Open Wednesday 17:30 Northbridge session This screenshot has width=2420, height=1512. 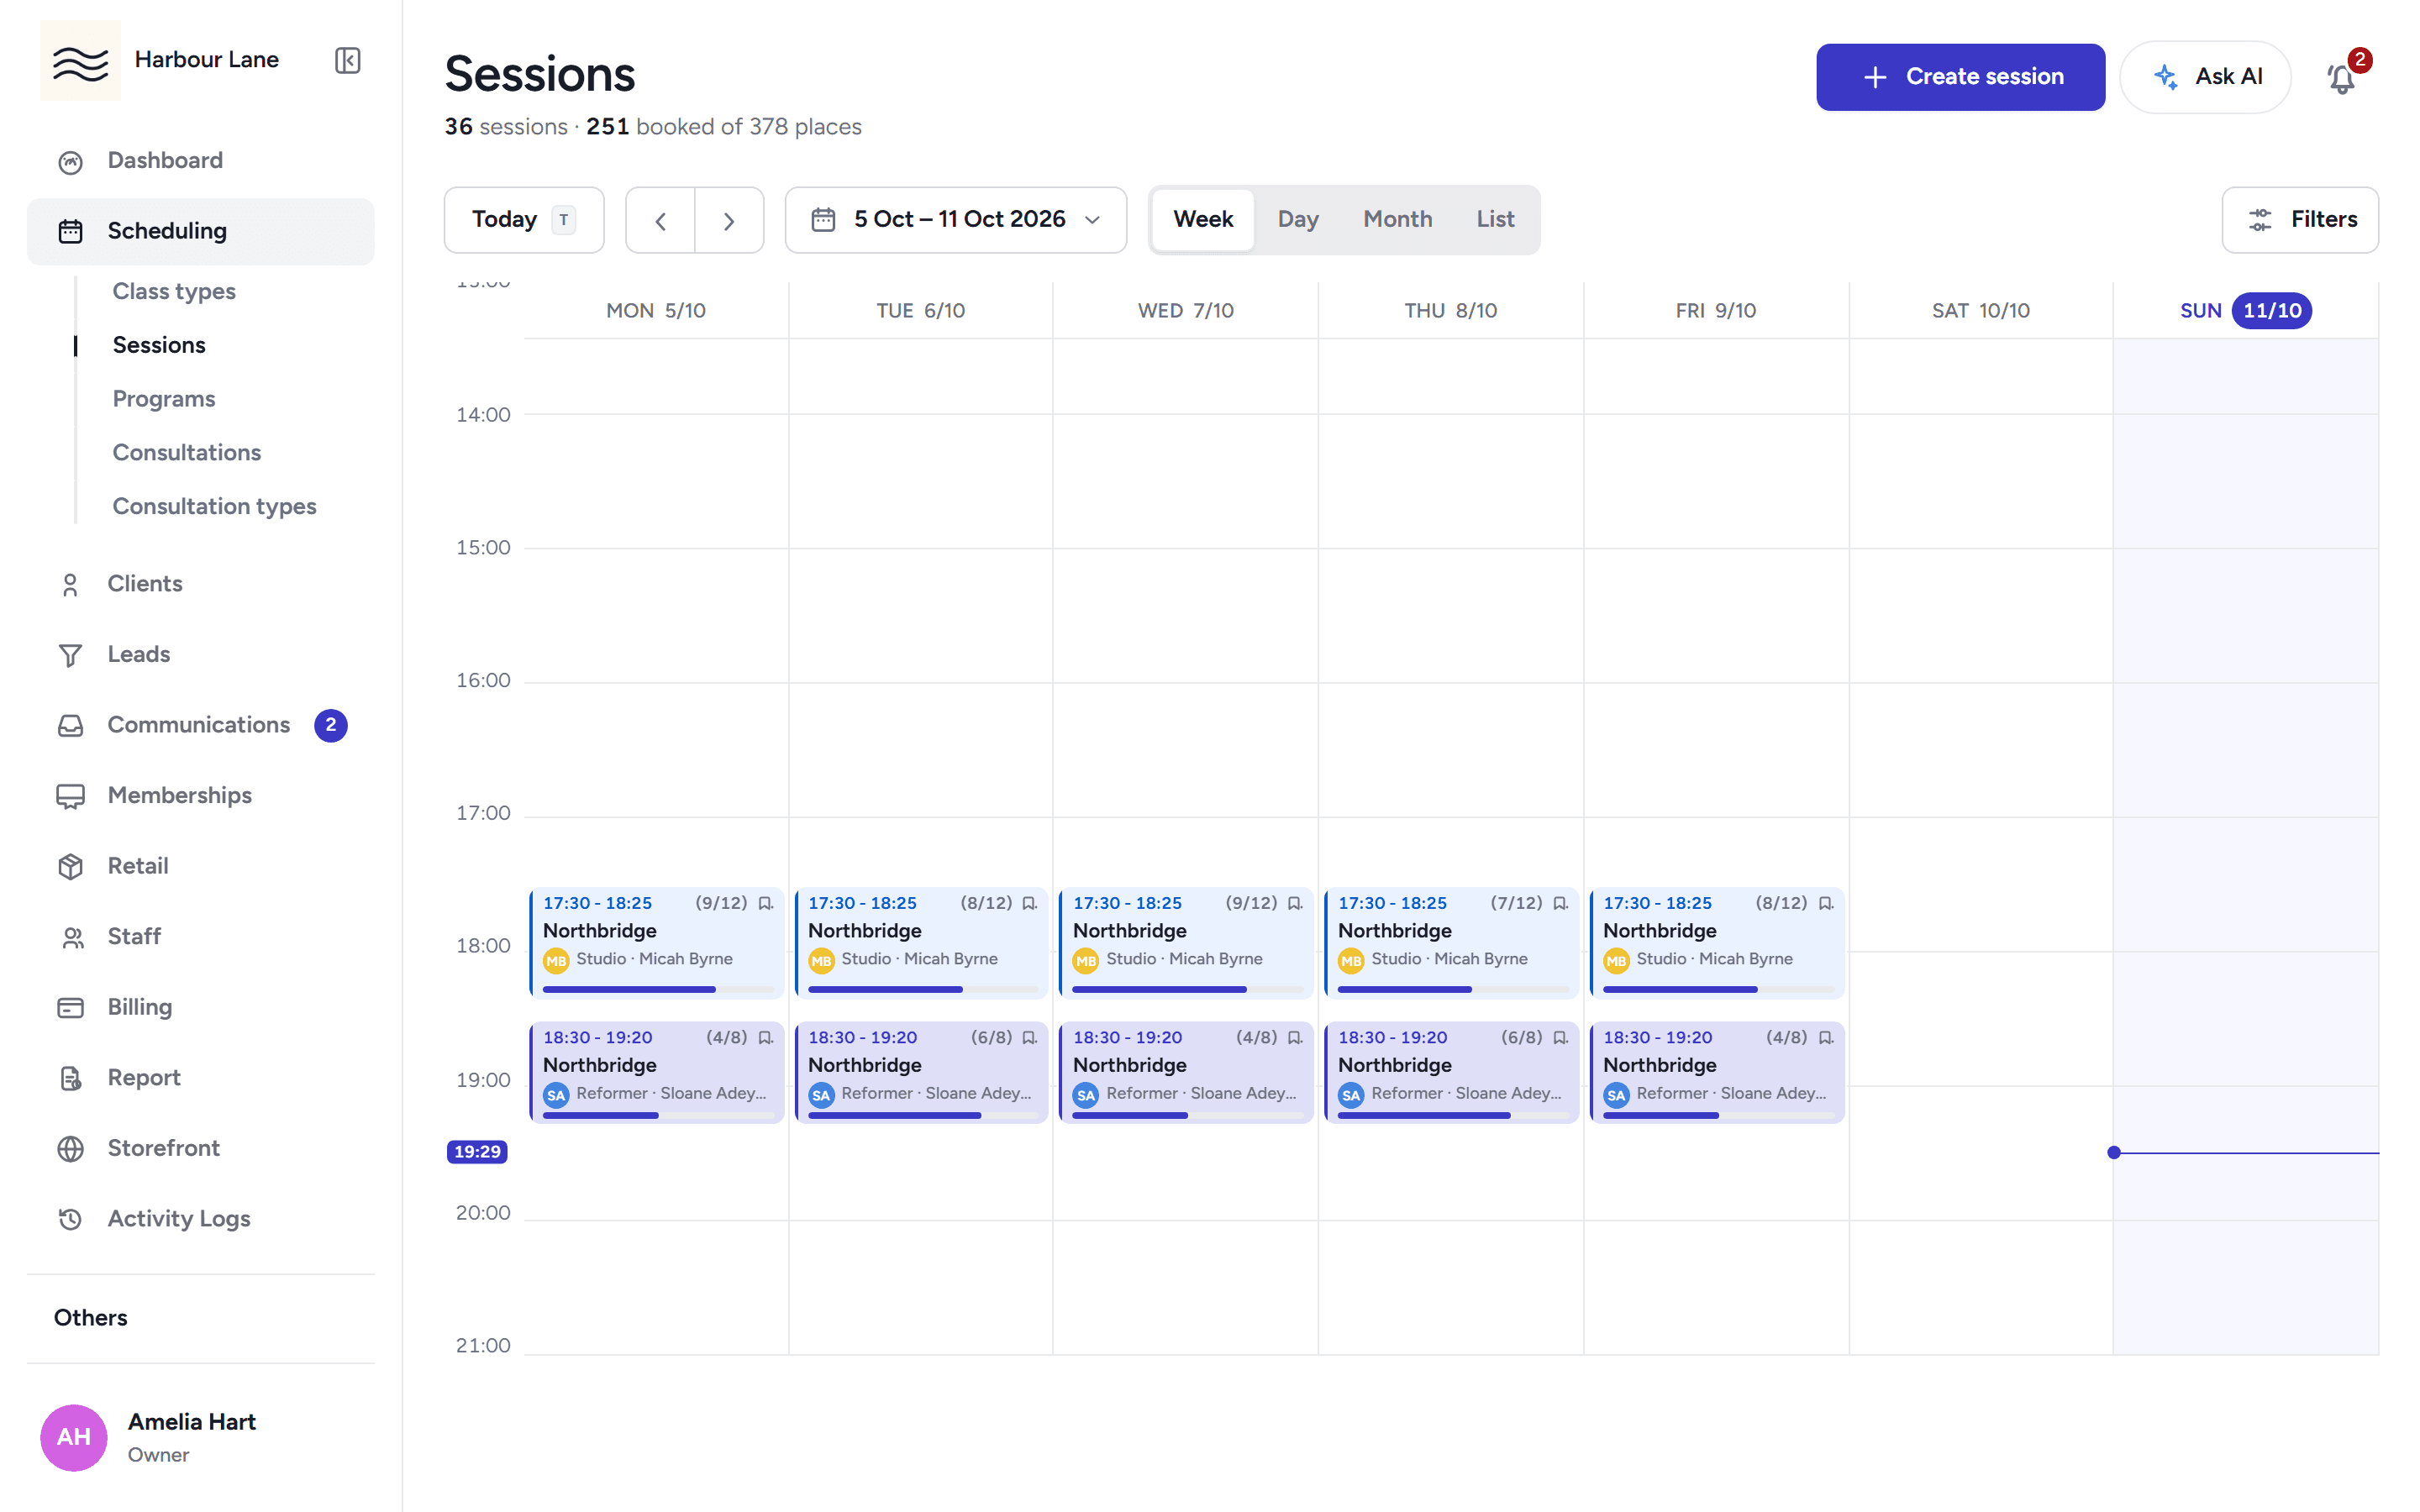pos(1186,942)
